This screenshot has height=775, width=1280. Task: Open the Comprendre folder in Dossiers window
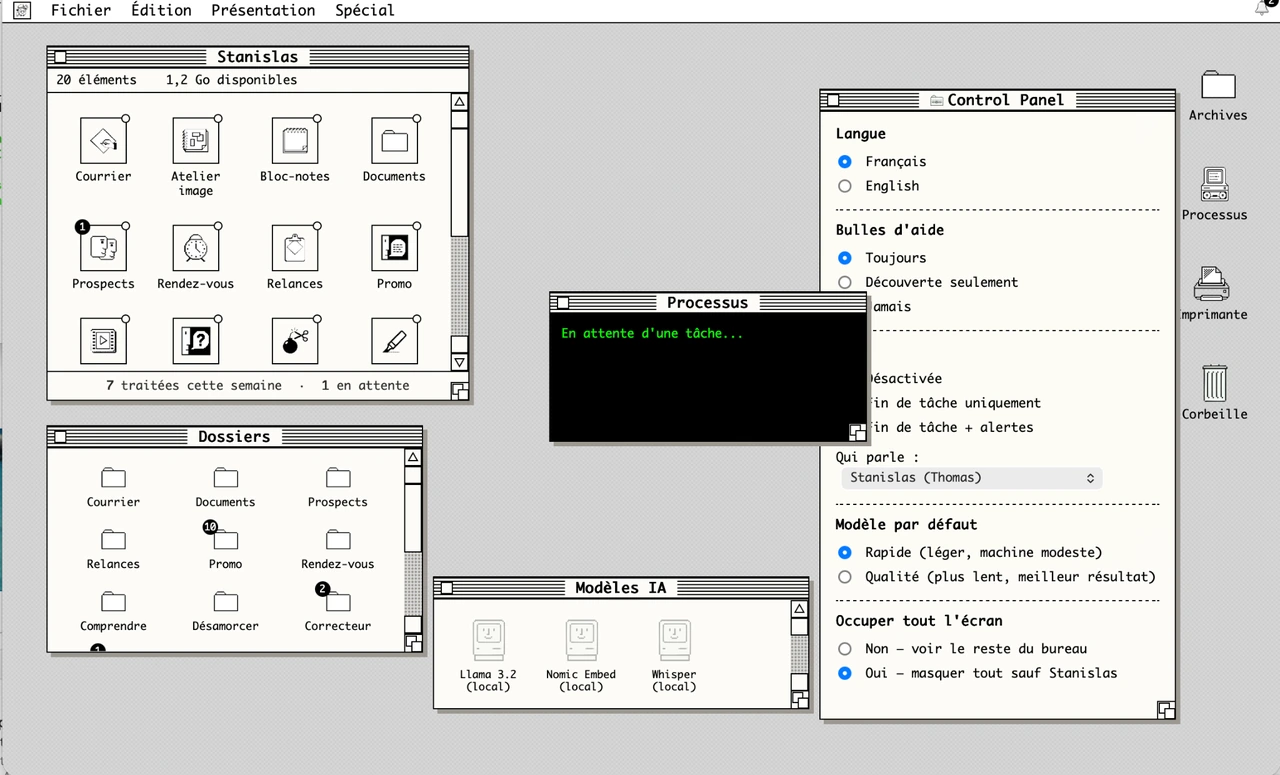[113, 602]
